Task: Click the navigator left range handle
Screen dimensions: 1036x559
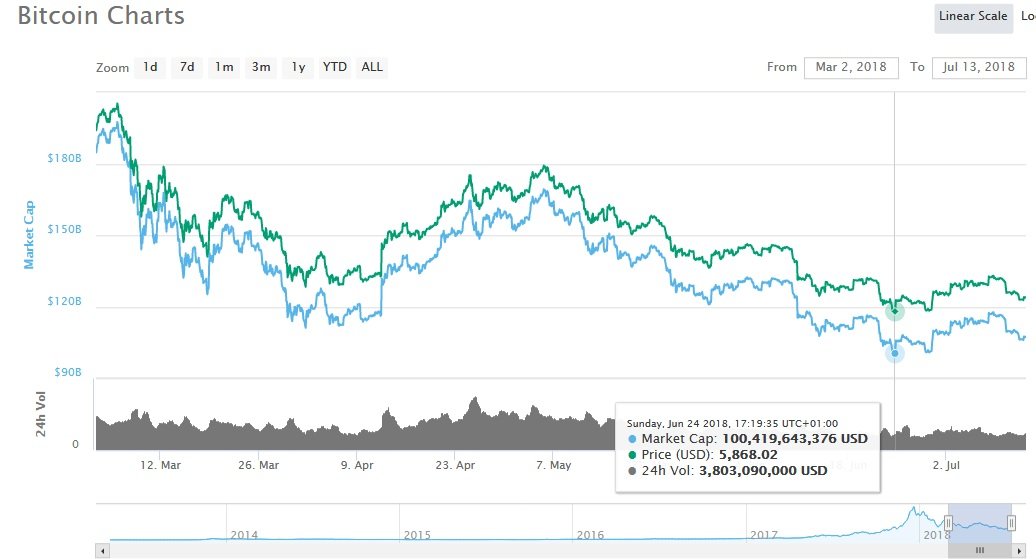Action: tap(948, 523)
